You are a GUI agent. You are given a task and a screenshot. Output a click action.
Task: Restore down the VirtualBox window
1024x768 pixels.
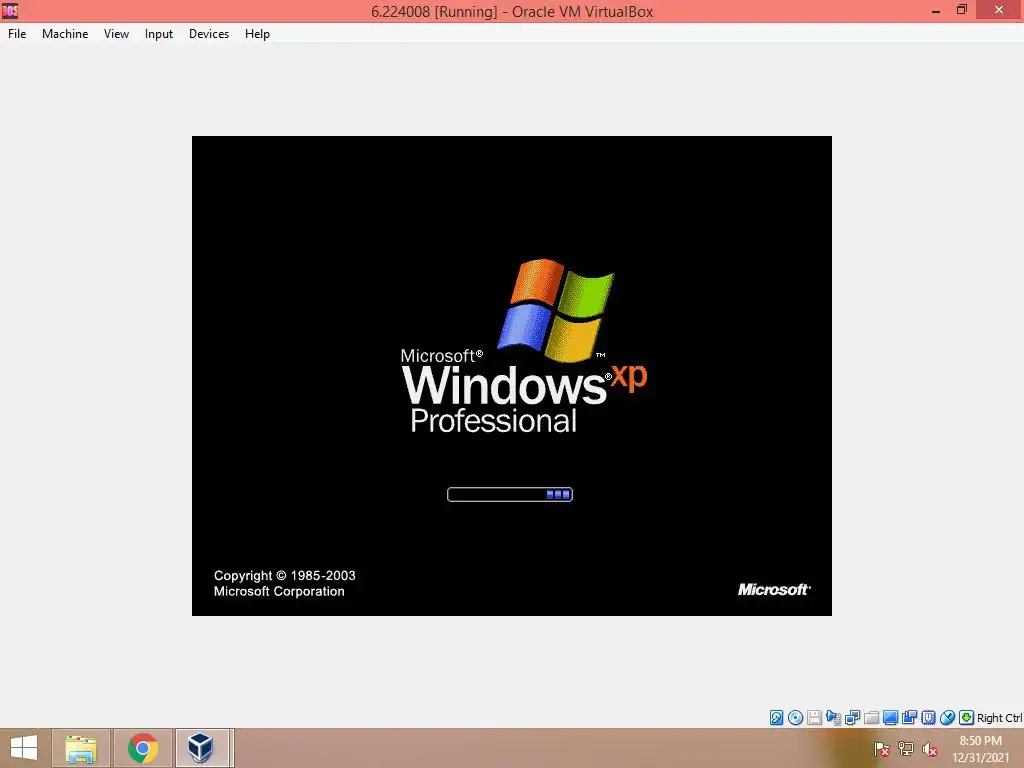(961, 10)
